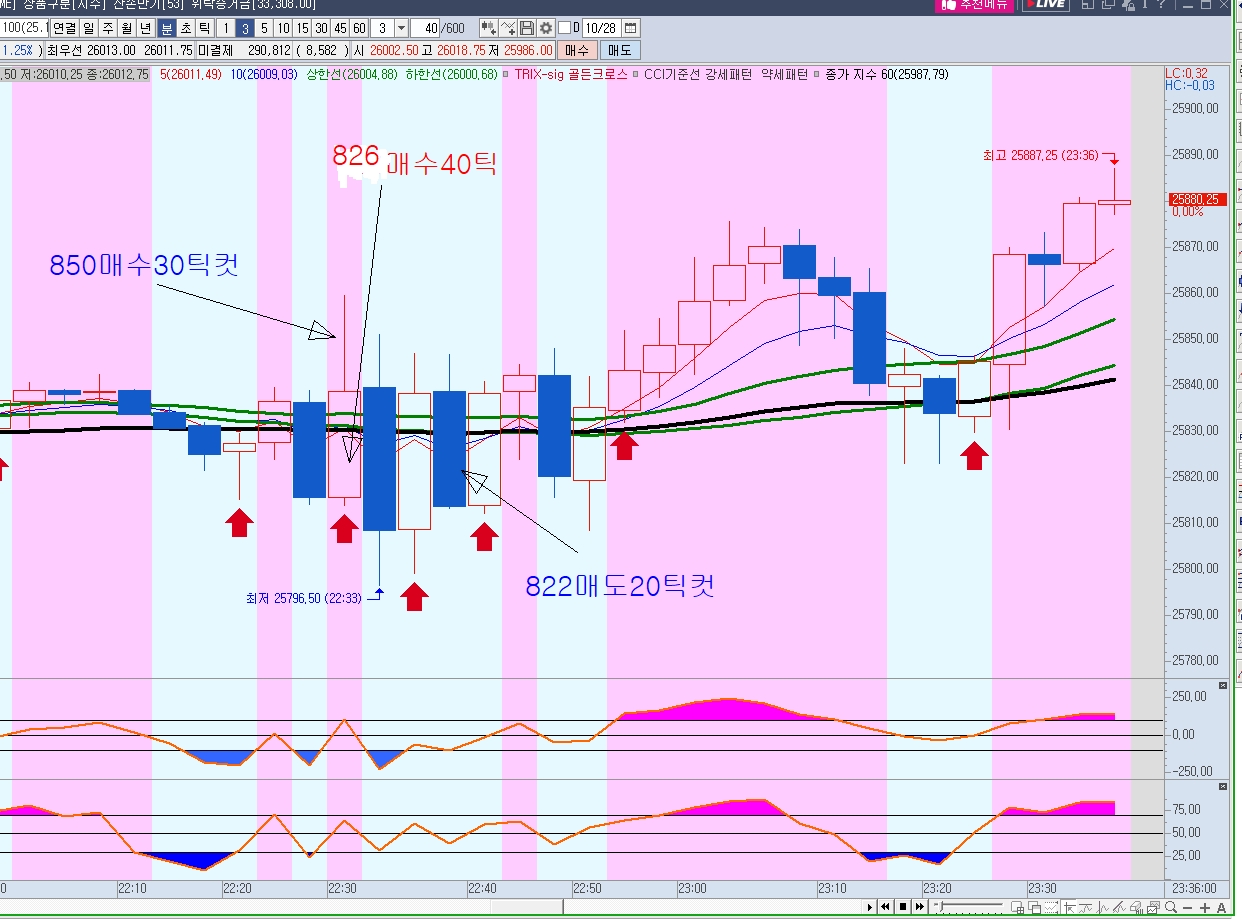Collapse the CCI indicator panel corner button

(x=1222, y=685)
